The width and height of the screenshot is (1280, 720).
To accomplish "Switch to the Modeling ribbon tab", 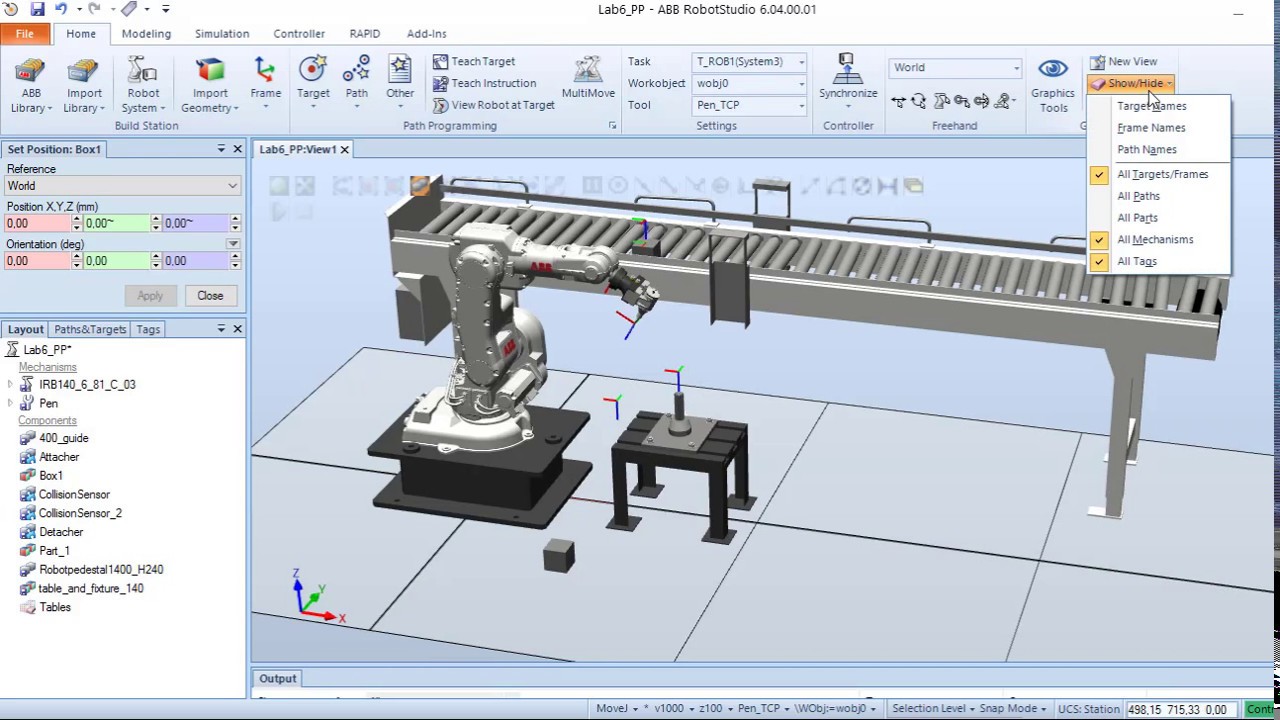I will pos(146,33).
